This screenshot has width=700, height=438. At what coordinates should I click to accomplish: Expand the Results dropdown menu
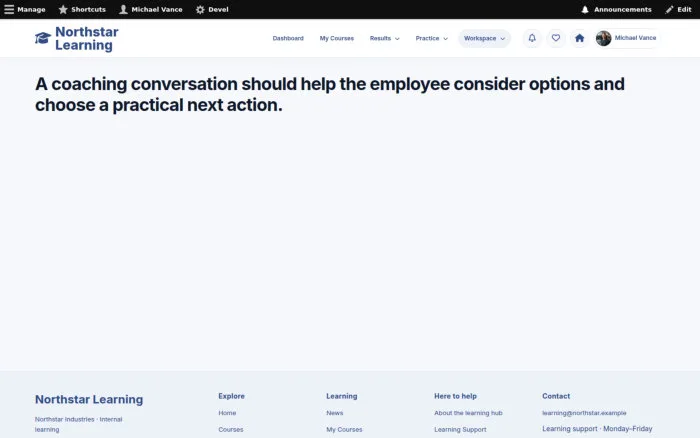(x=384, y=38)
